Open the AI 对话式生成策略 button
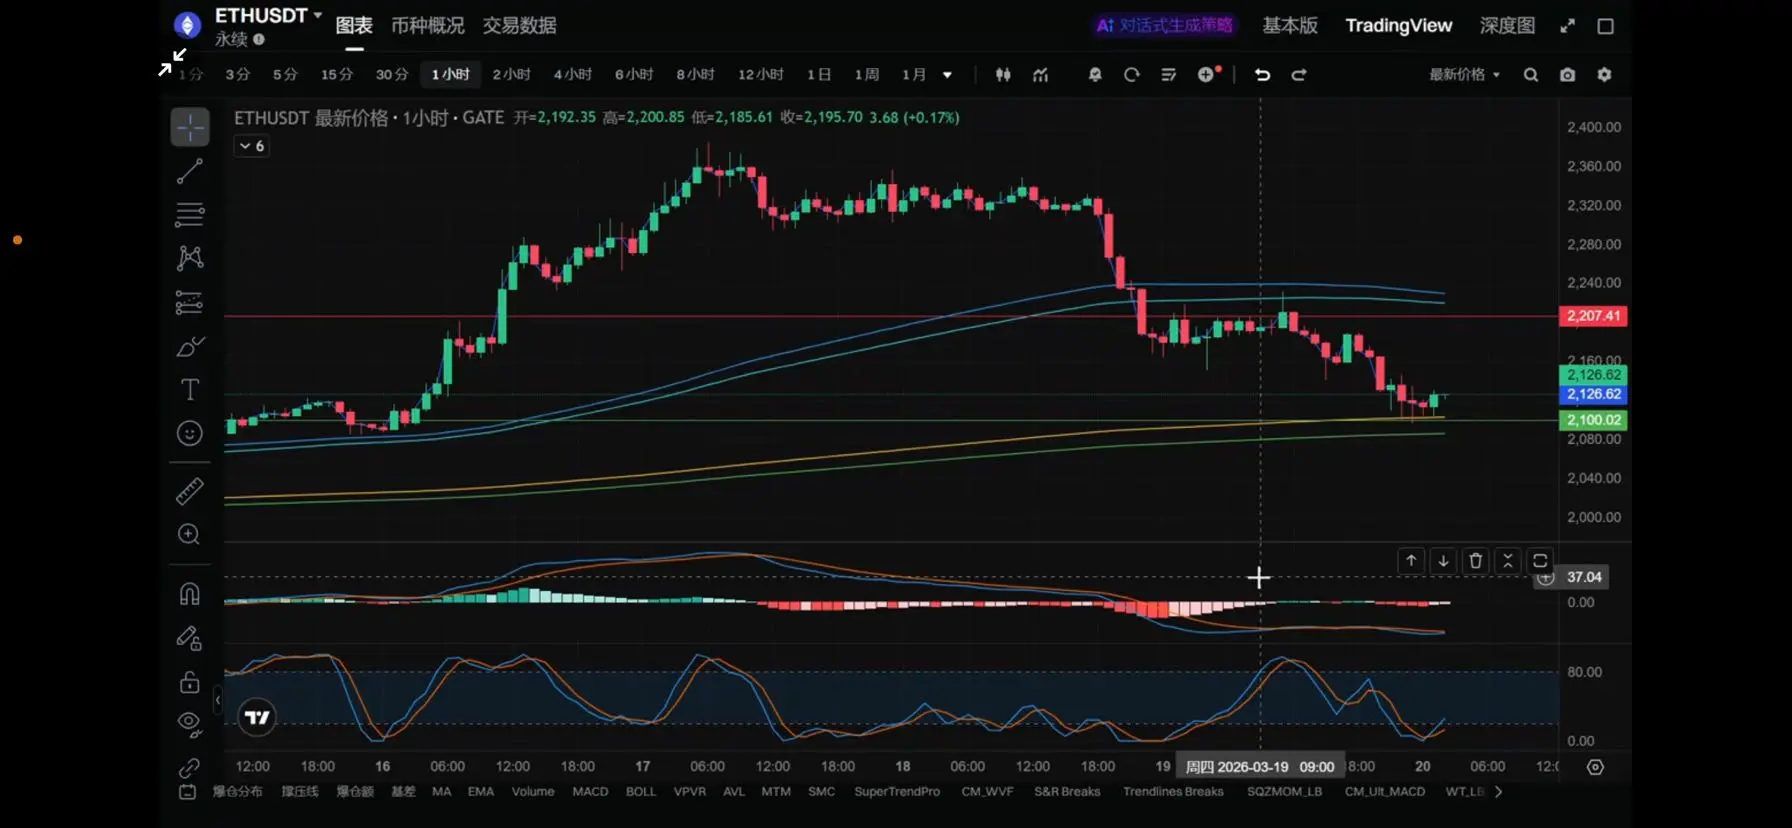Image resolution: width=1792 pixels, height=828 pixels. click(x=1165, y=25)
